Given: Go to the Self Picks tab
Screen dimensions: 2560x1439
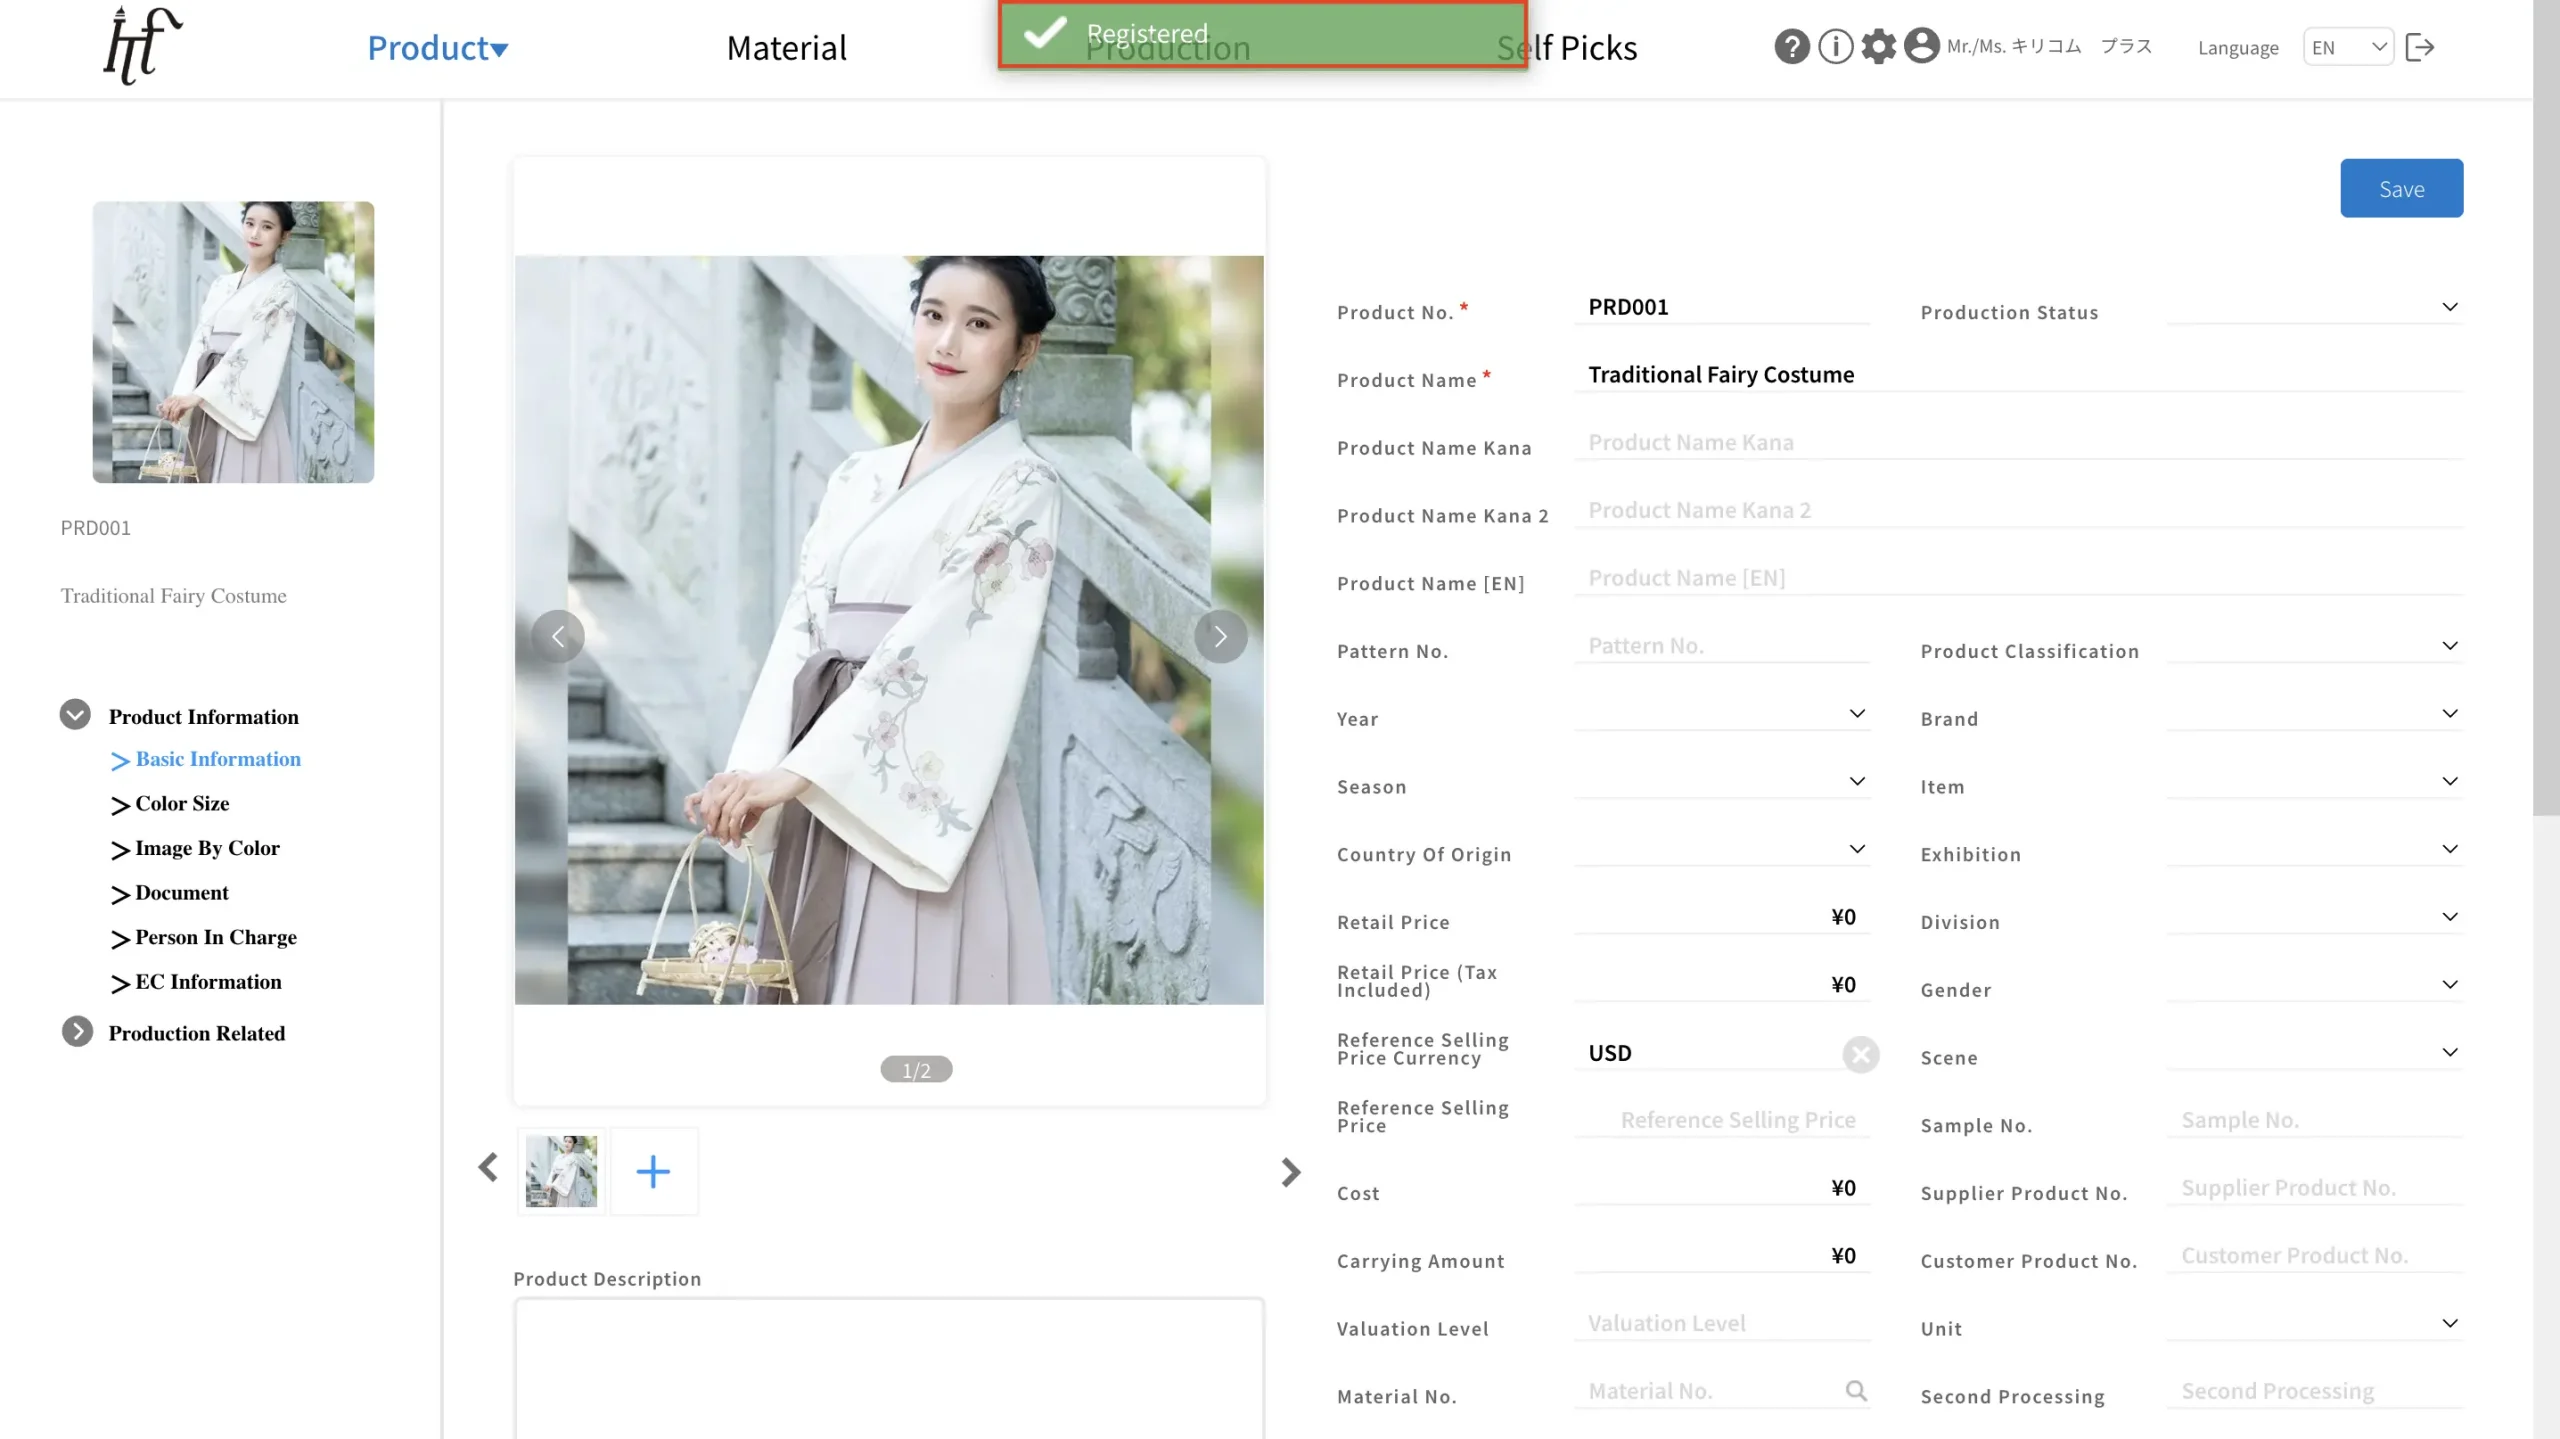Looking at the screenshot, I should 1566,47.
